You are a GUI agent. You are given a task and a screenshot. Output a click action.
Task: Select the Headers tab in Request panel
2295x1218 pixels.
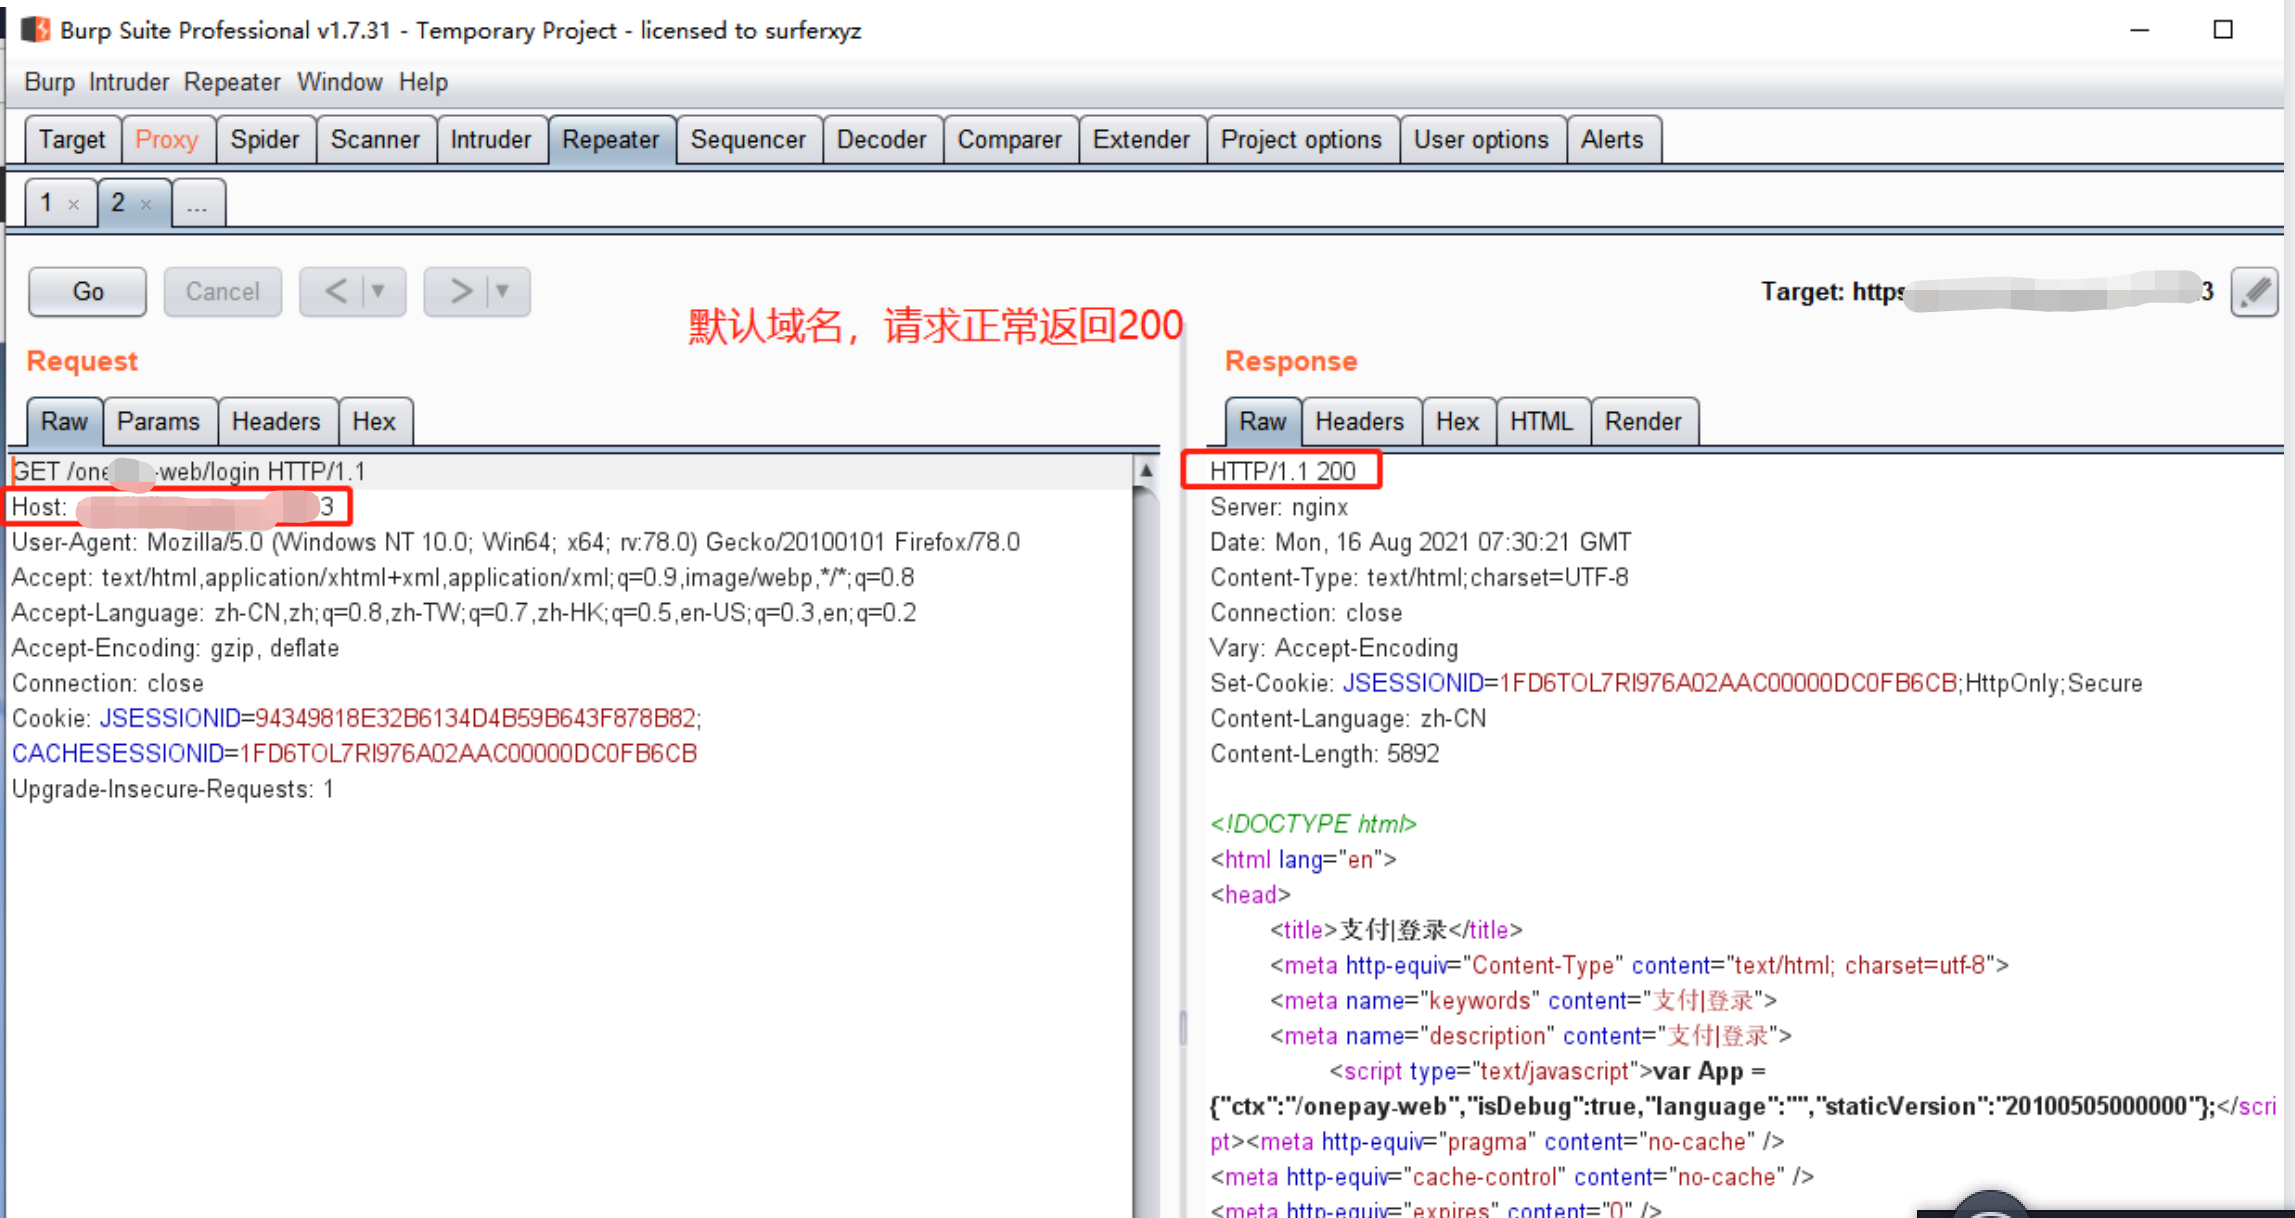pyautogui.click(x=275, y=421)
